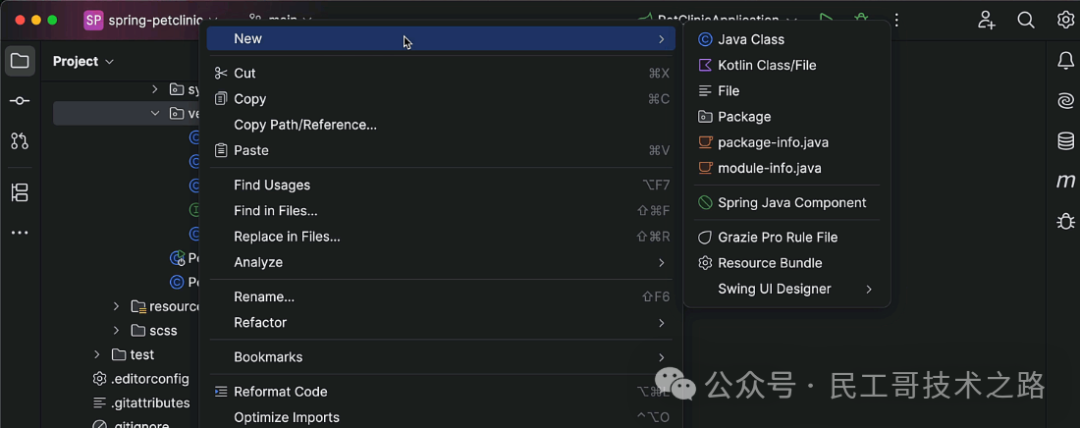Open IDE settings gear icon

coord(1066,20)
